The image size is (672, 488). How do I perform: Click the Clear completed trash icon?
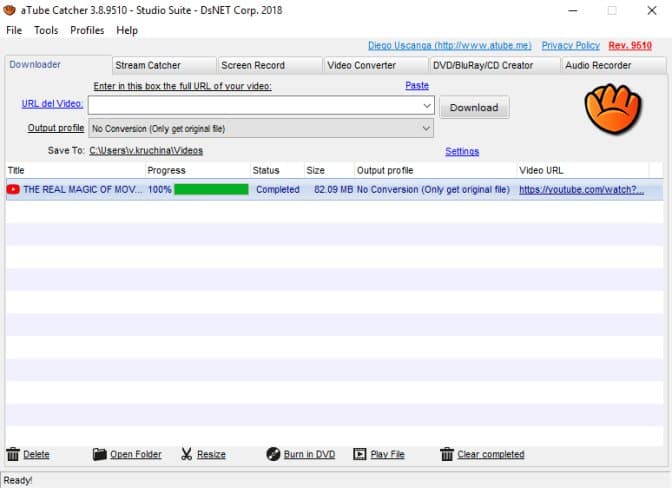(447, 454)
